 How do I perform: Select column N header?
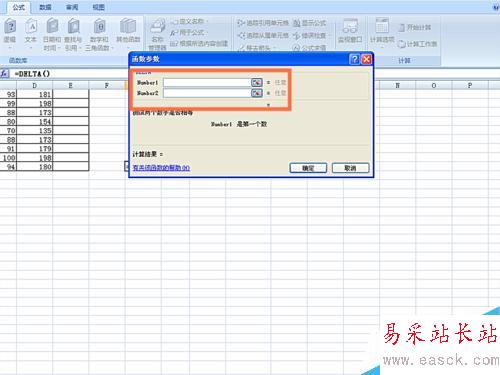pos(397,86)
